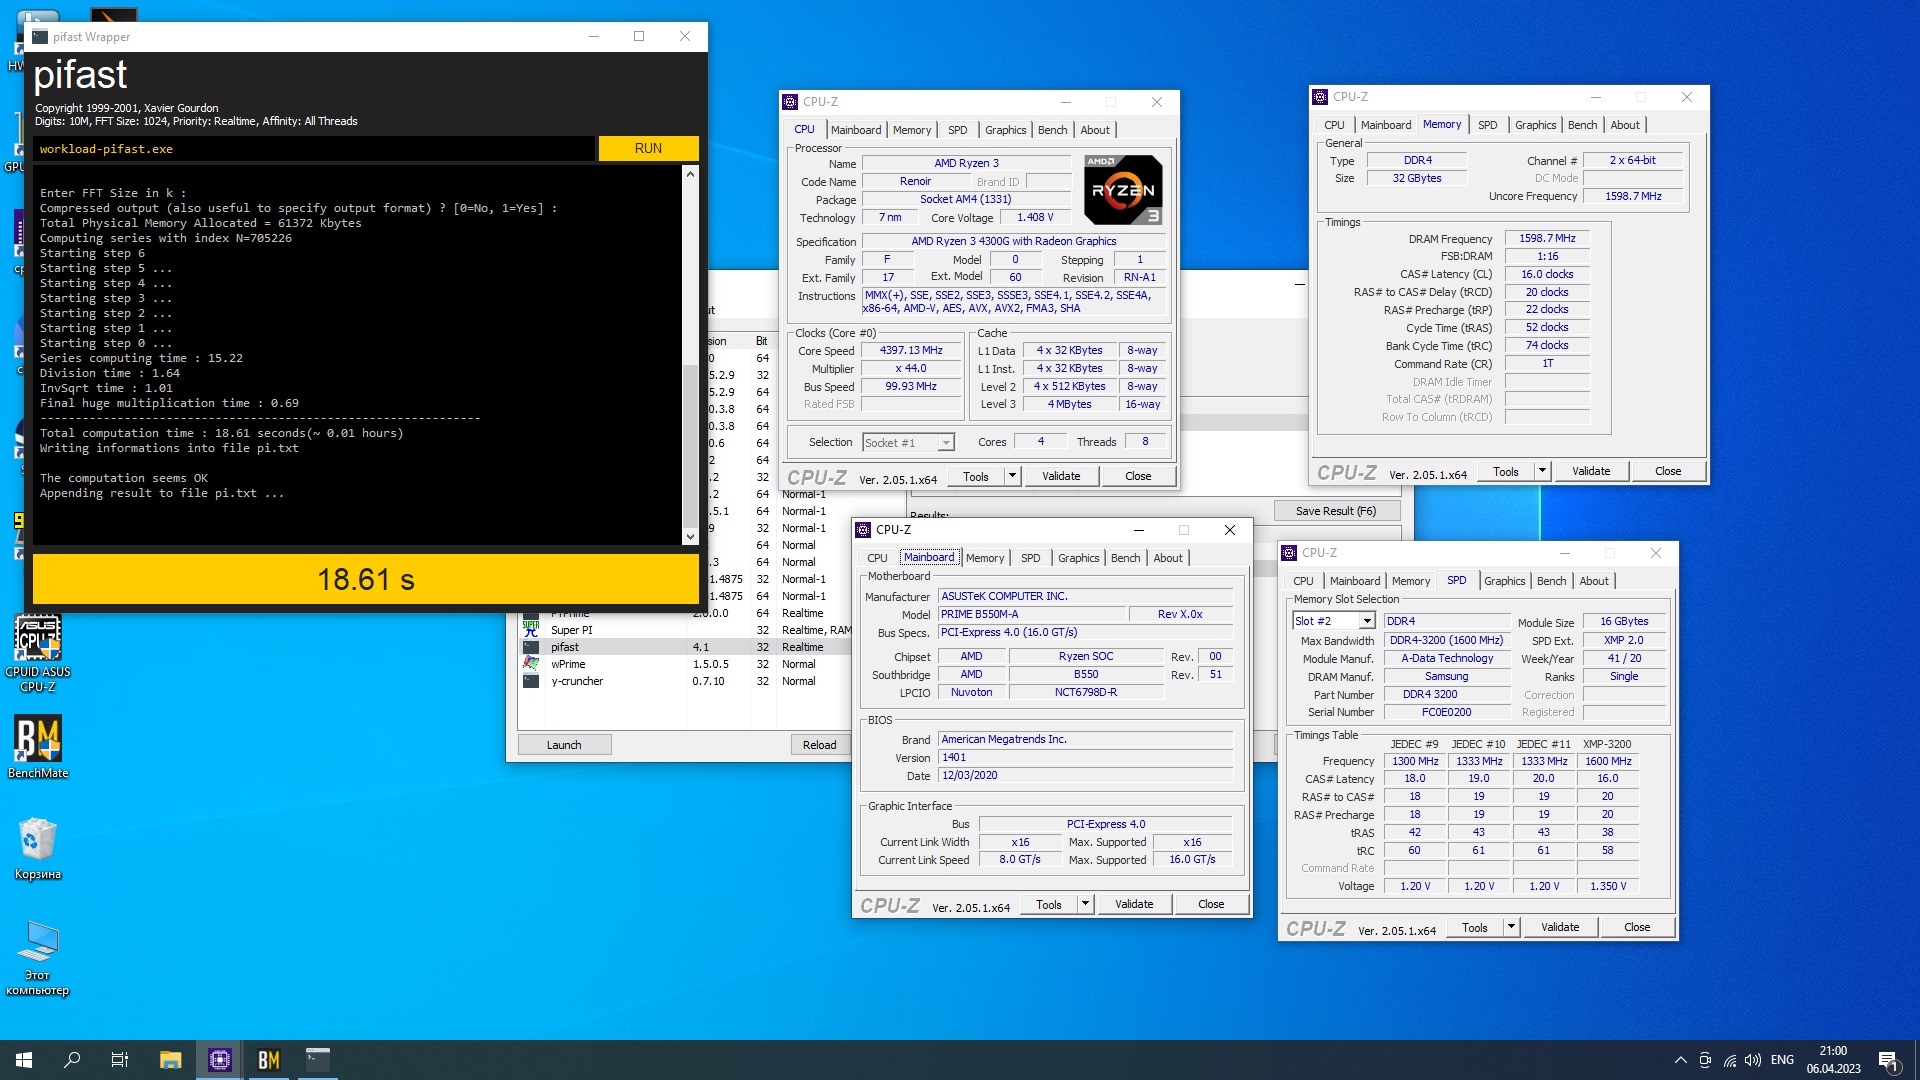
Task: Select the Super PI row in BenchMate
Action: point(685,630)
